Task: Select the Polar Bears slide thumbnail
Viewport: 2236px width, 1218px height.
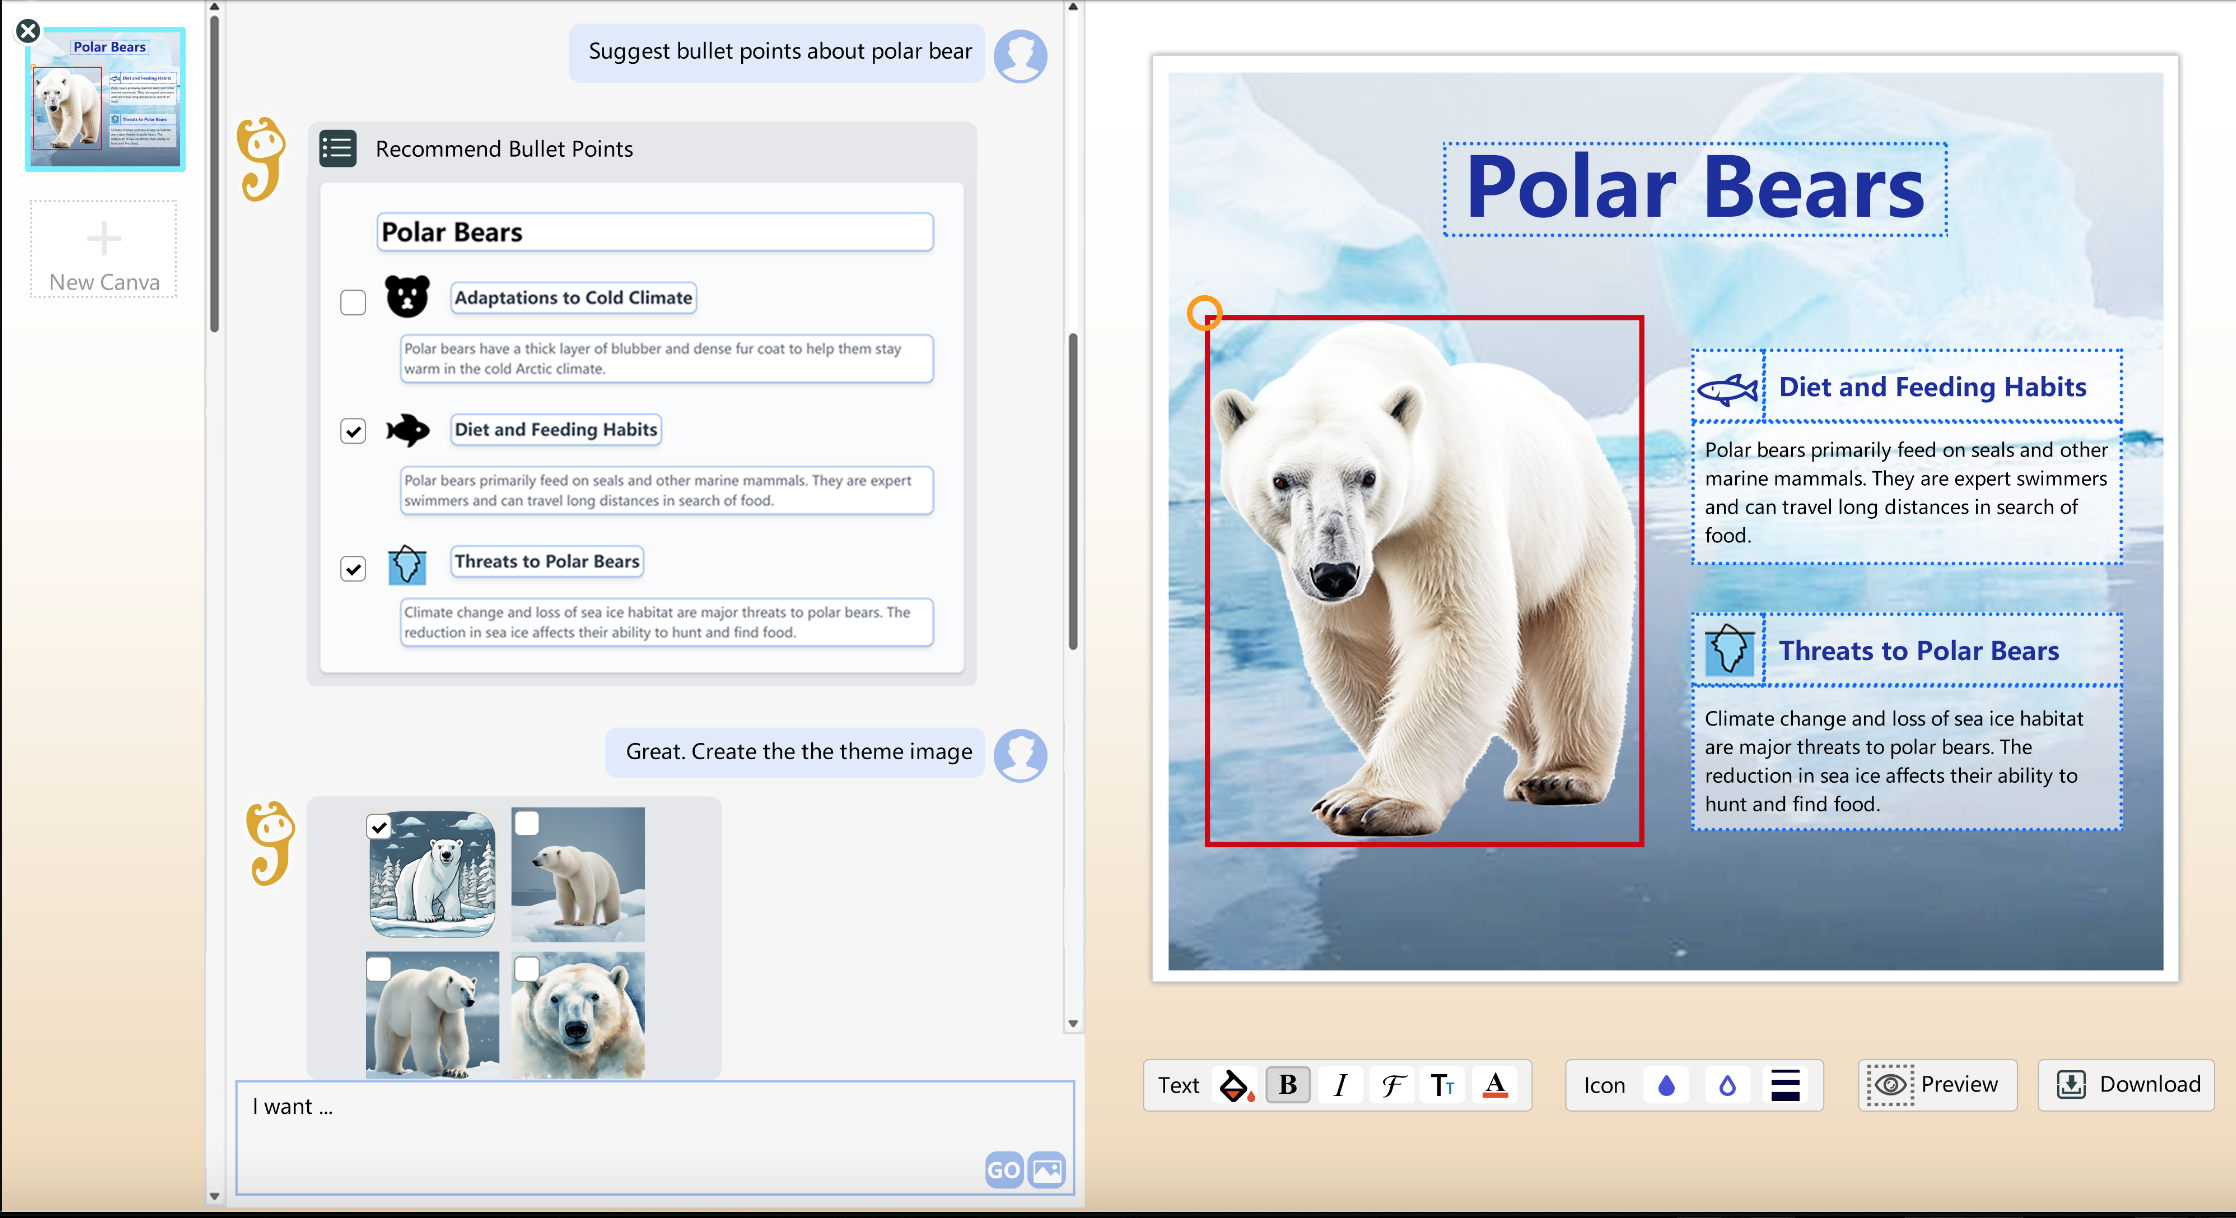Action: 104,98
